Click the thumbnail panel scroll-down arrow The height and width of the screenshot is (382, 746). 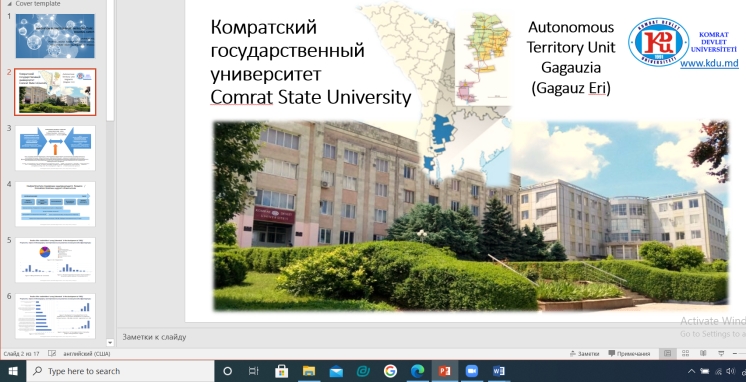[110, 343]
